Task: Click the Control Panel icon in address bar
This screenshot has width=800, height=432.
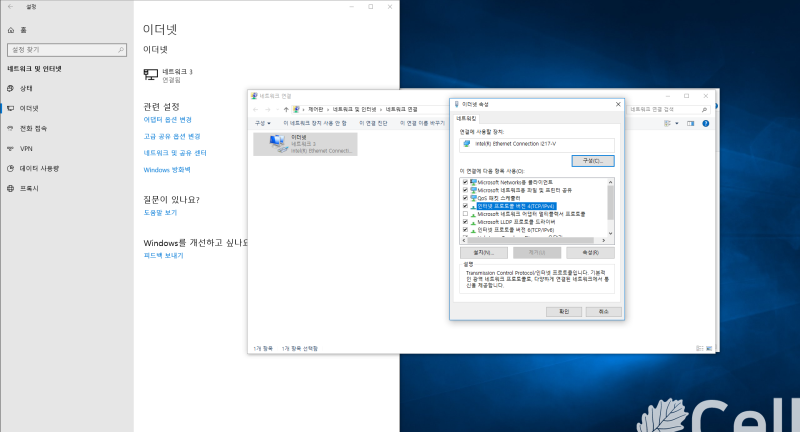Action: pyautogui.click(x=296, y=109)
